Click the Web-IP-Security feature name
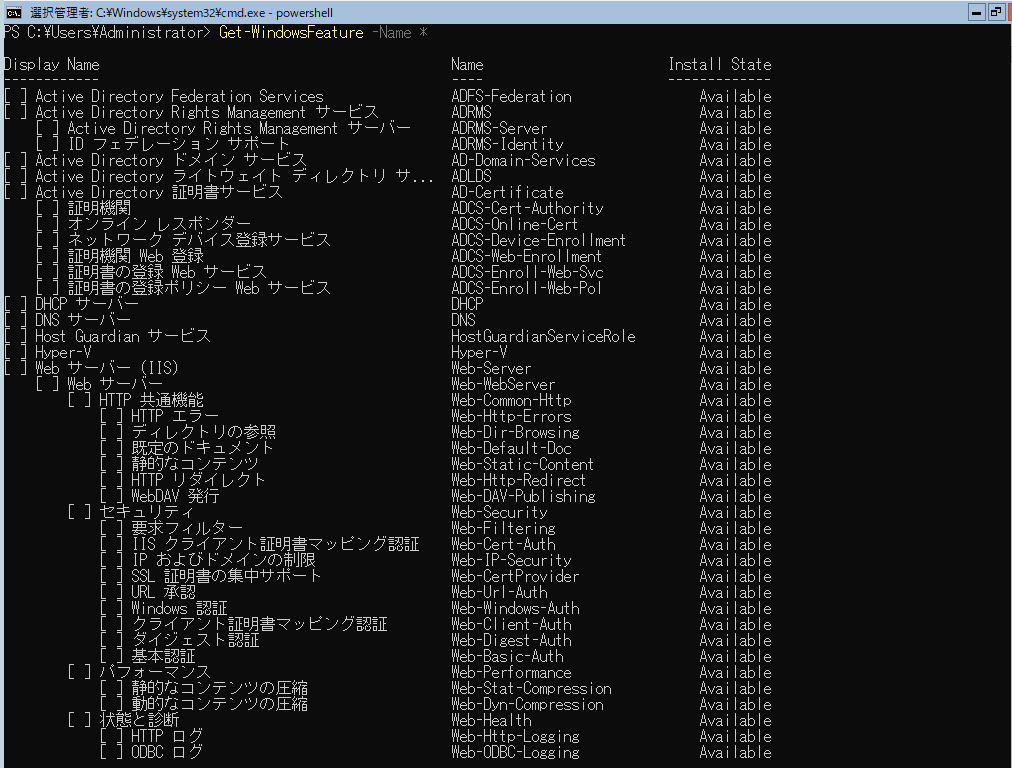 pyautogui.click(x=511, y=560)
